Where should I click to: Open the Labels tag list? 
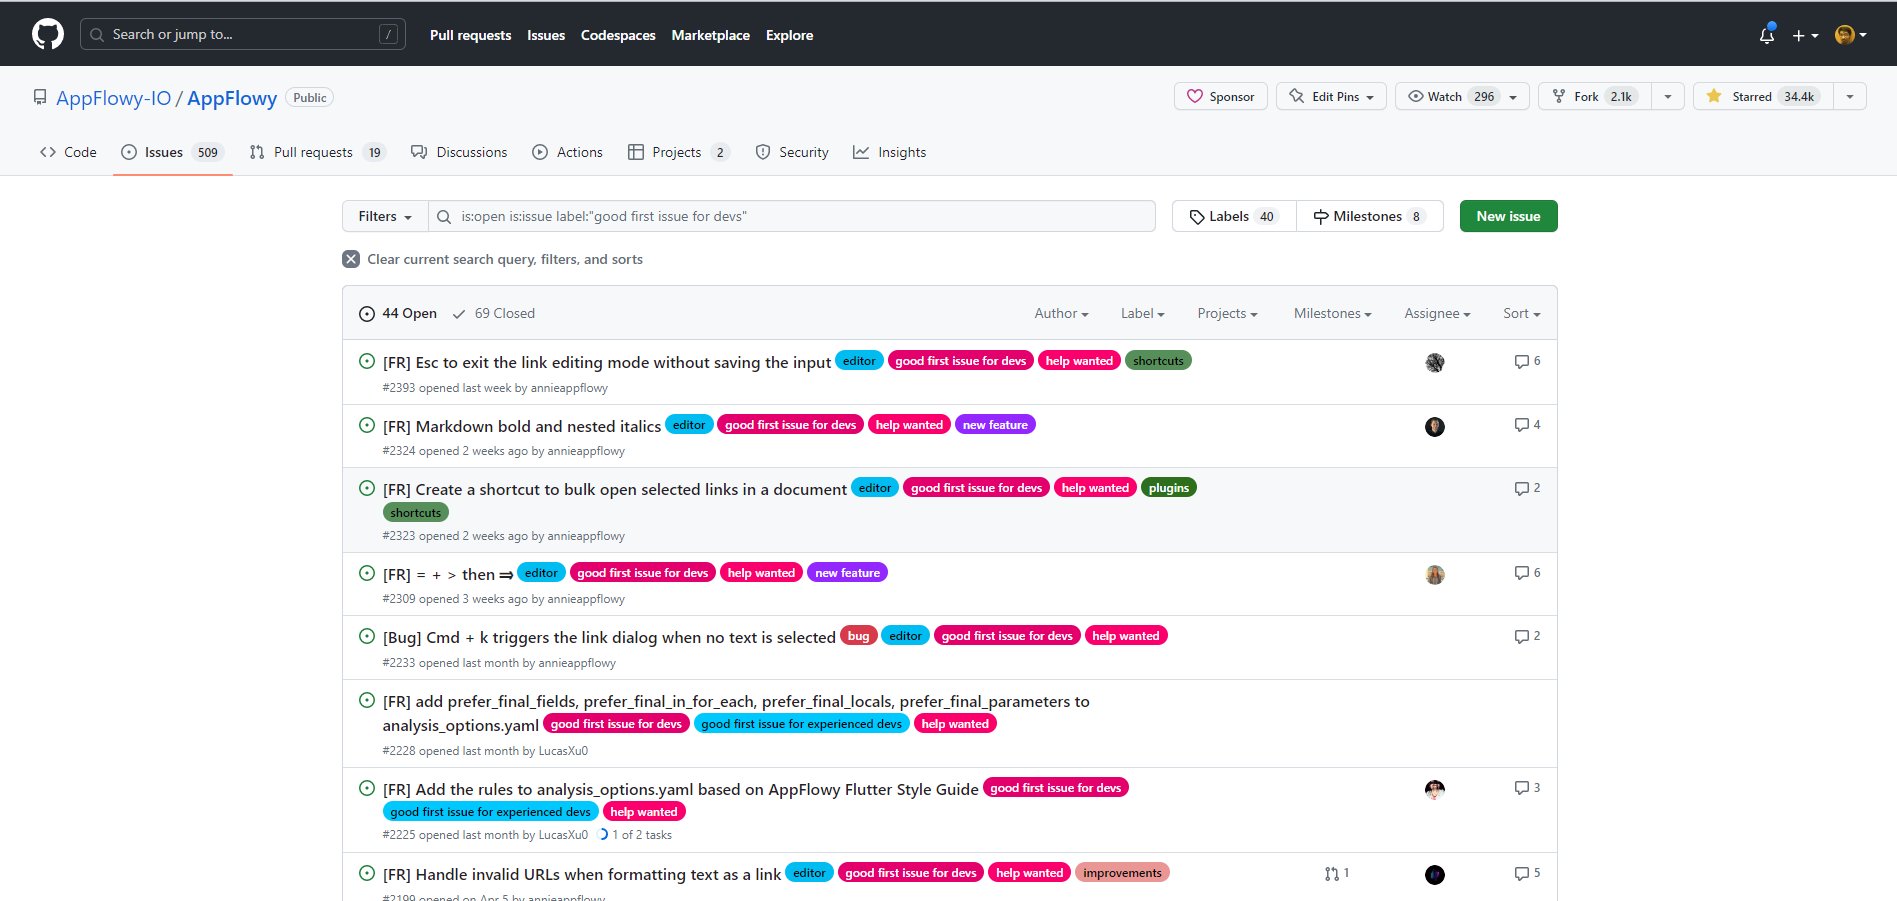(1234, 216)
